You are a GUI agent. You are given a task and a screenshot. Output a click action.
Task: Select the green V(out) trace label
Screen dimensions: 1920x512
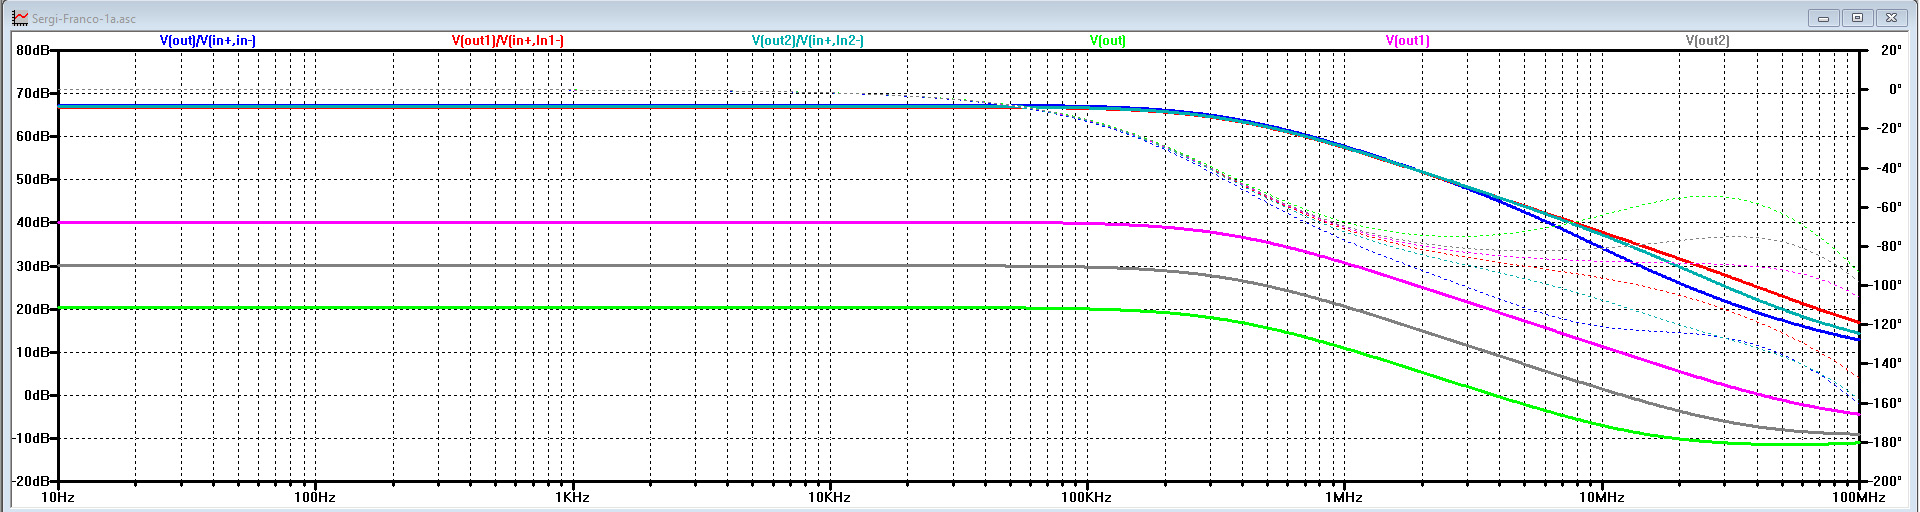click(1108, 41)
